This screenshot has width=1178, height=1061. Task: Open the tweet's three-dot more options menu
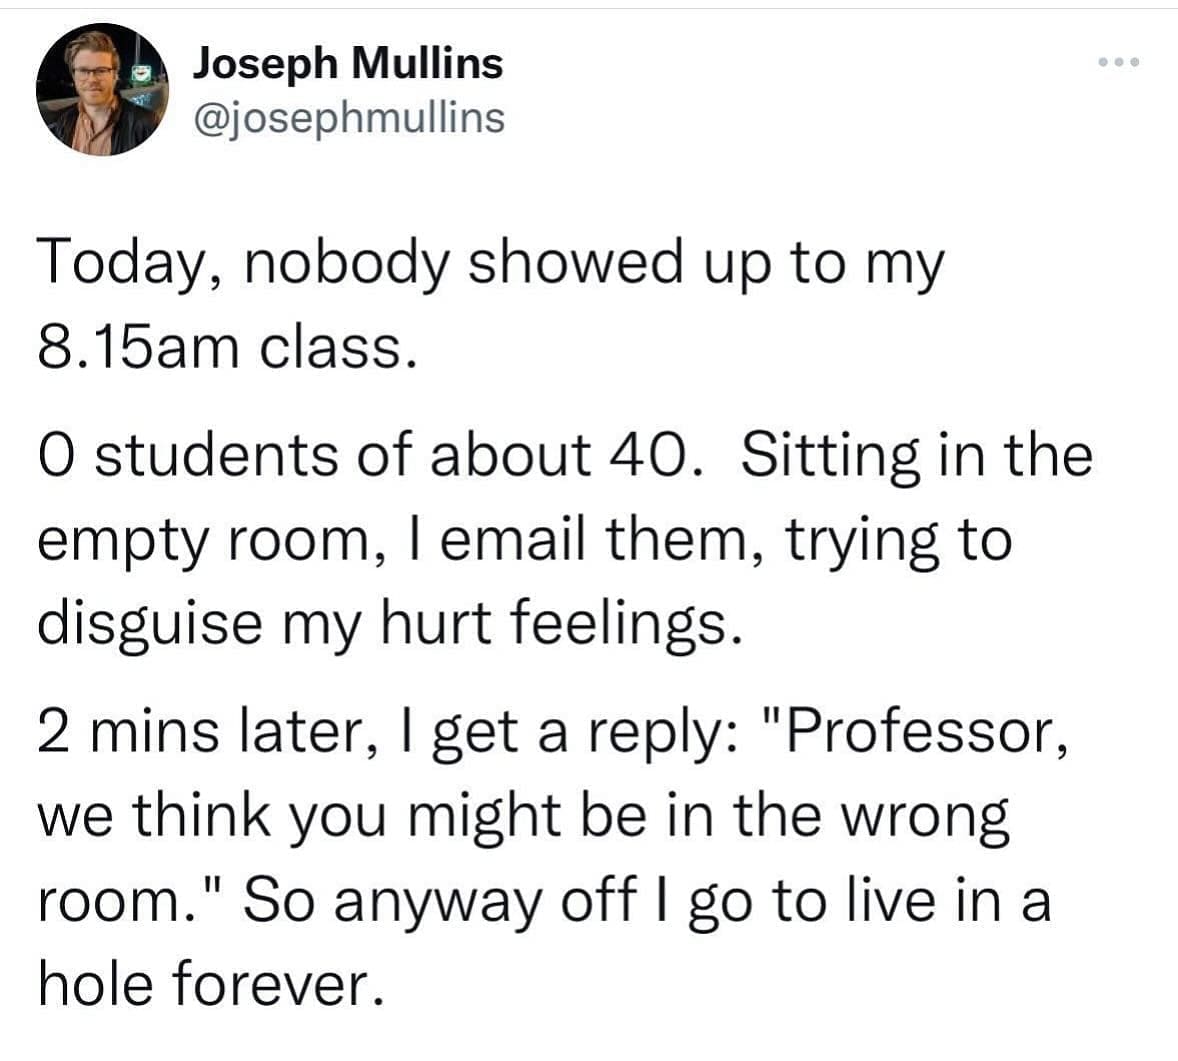(1118, 63)
